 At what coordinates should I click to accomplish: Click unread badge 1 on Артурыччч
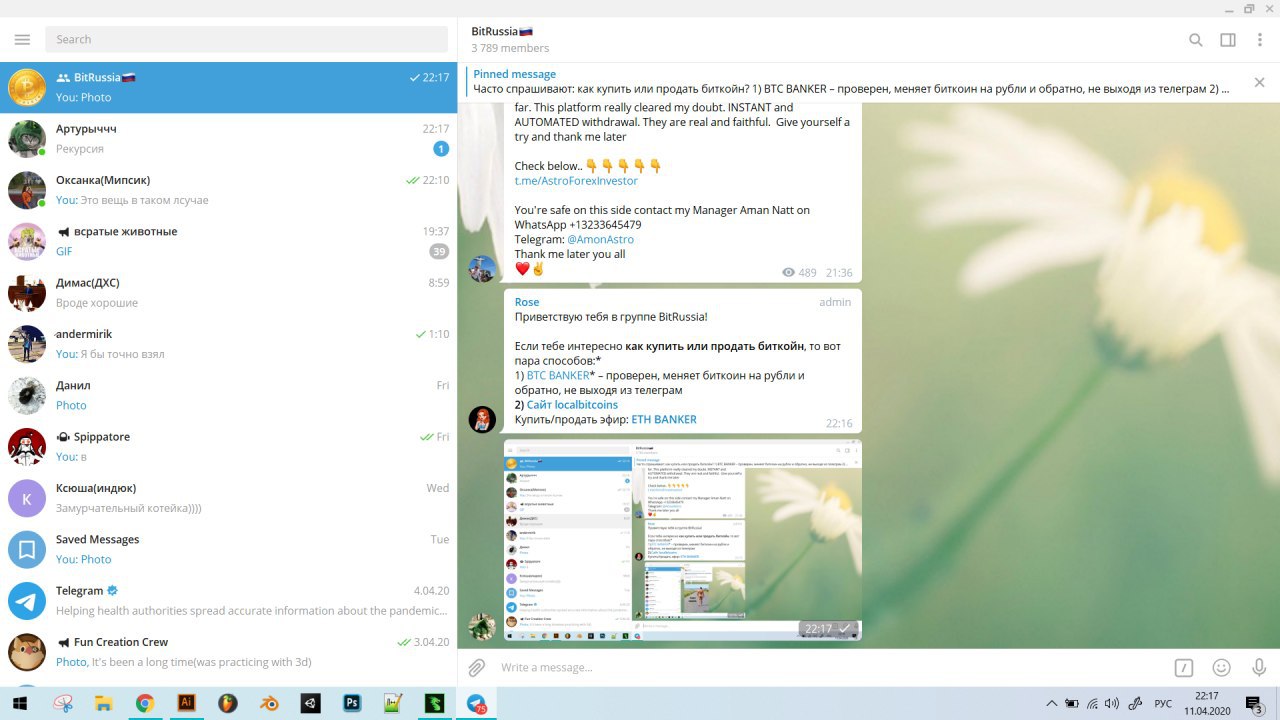[441, 149]
